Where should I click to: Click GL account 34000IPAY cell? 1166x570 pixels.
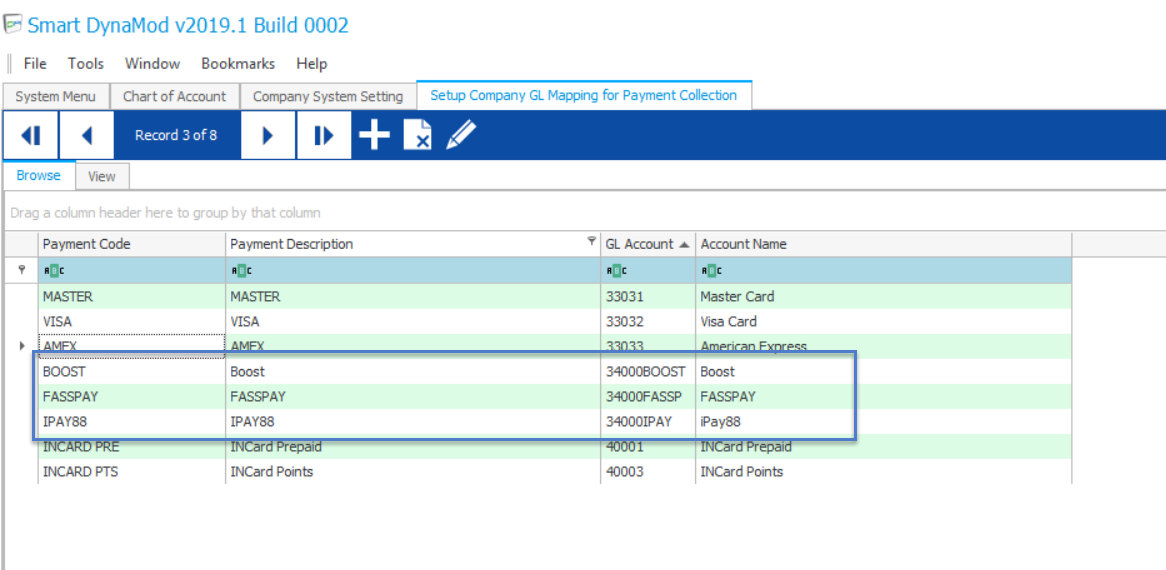coord(648,421)
